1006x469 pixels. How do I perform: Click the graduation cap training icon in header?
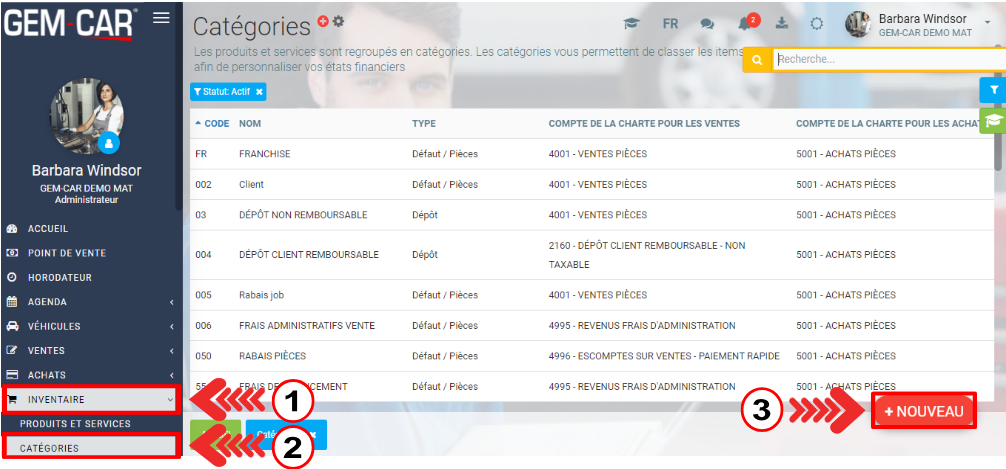point(631,24)
